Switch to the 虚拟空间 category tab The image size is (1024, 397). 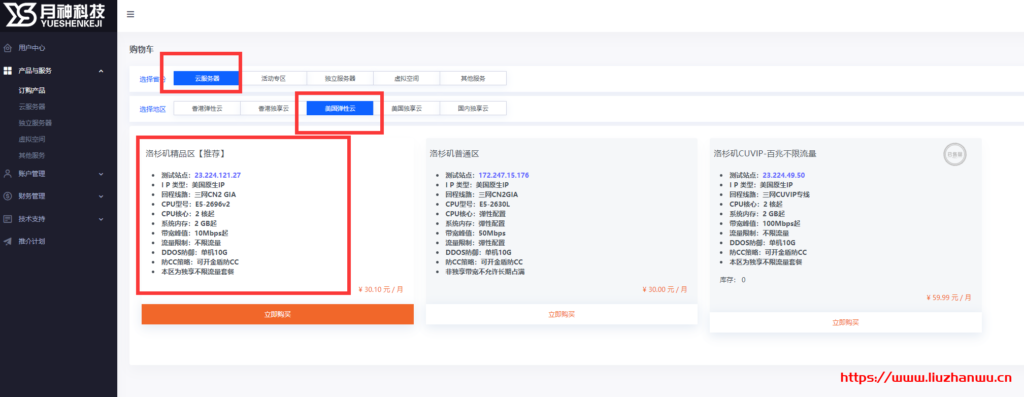coord(407,78)
